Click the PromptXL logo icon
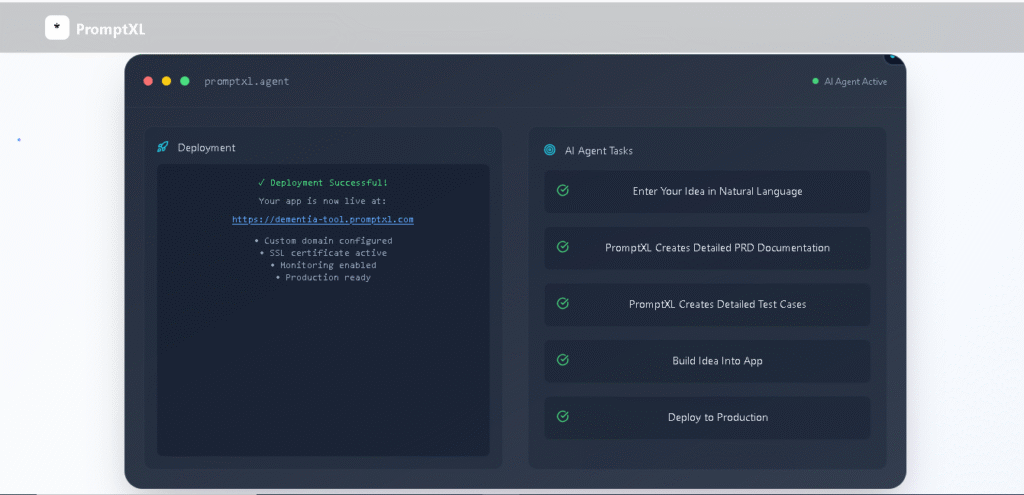 (x=57, y=27)
